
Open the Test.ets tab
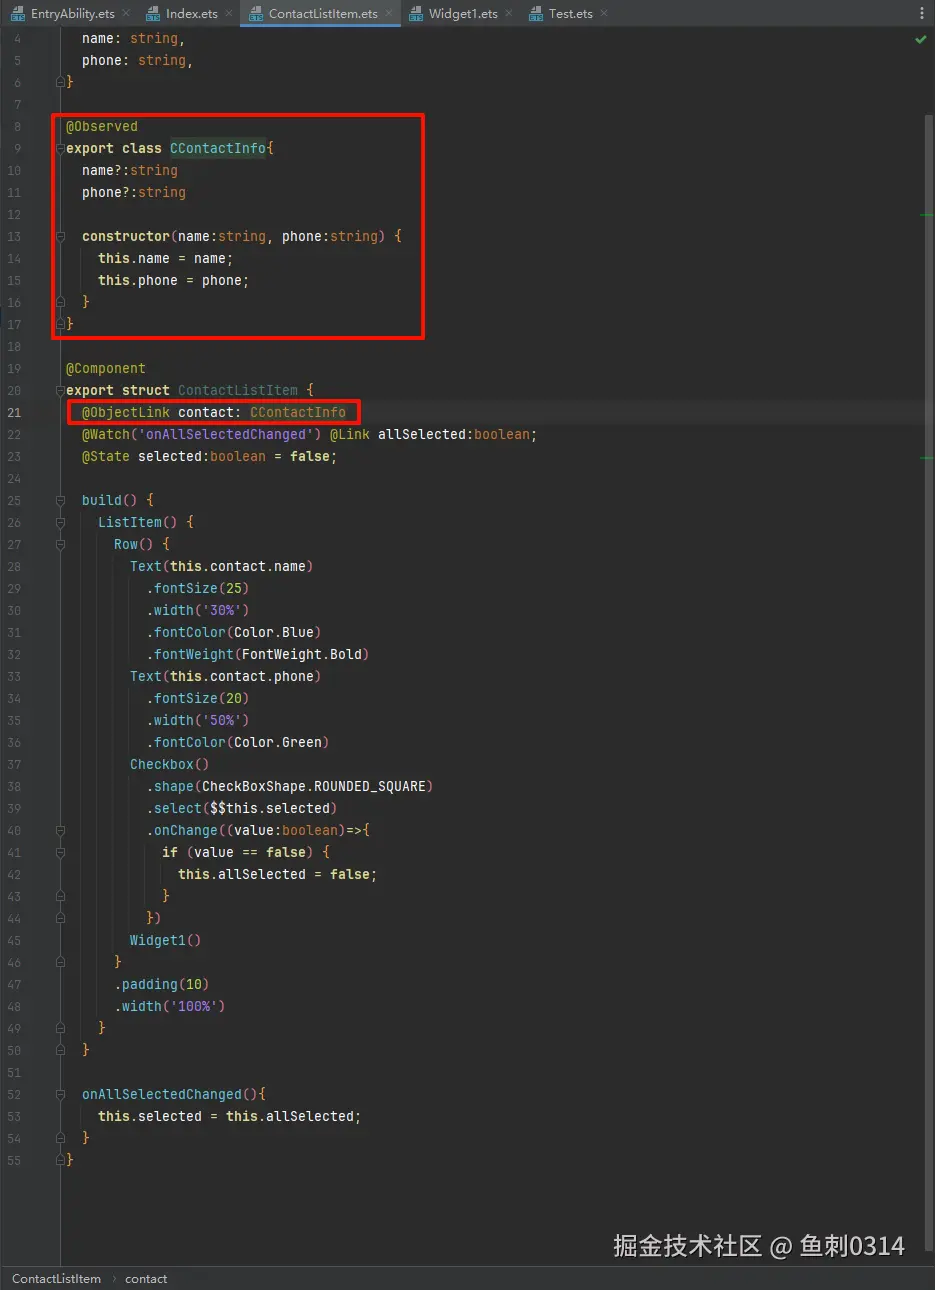(570, 14)
